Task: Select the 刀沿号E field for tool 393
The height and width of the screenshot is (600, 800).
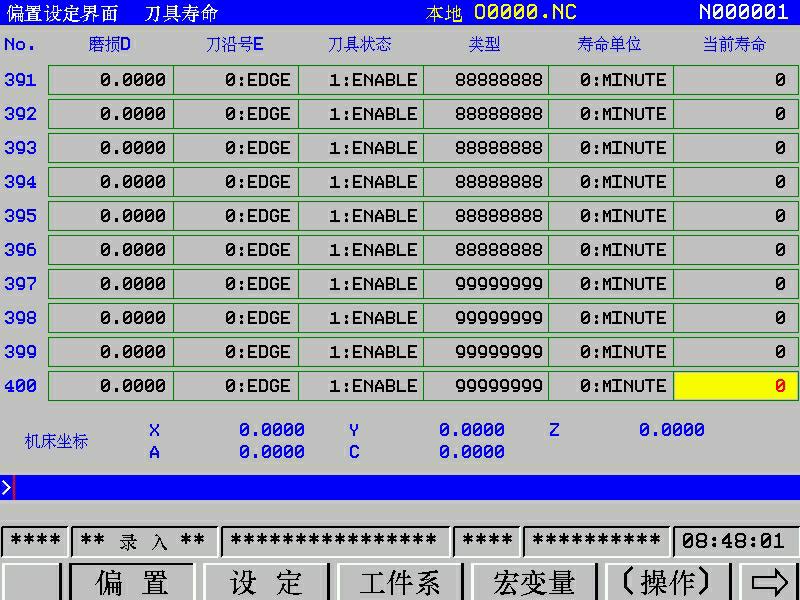Action: [x=236, y=148]
